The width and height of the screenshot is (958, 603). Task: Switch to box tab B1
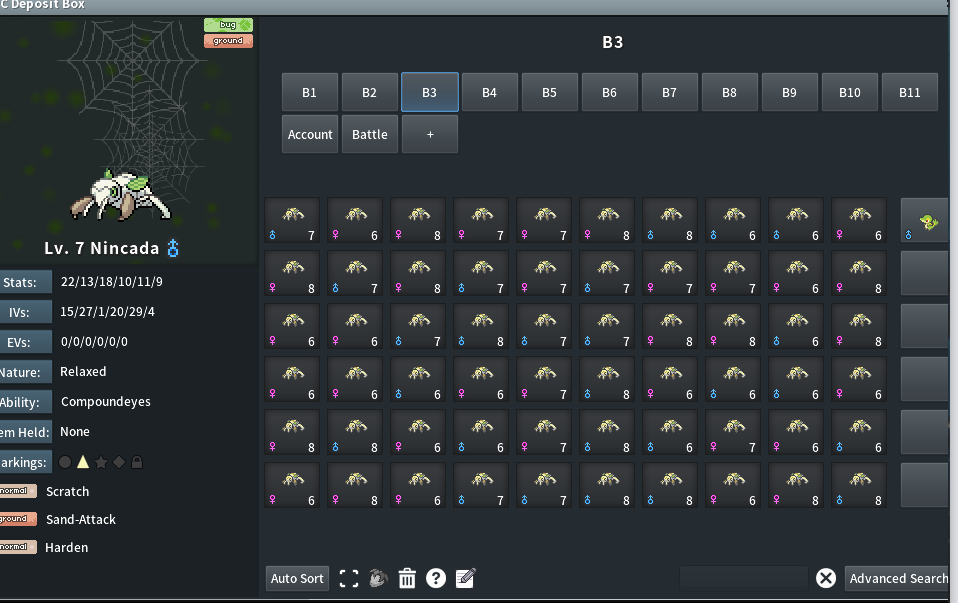[310, 92]
